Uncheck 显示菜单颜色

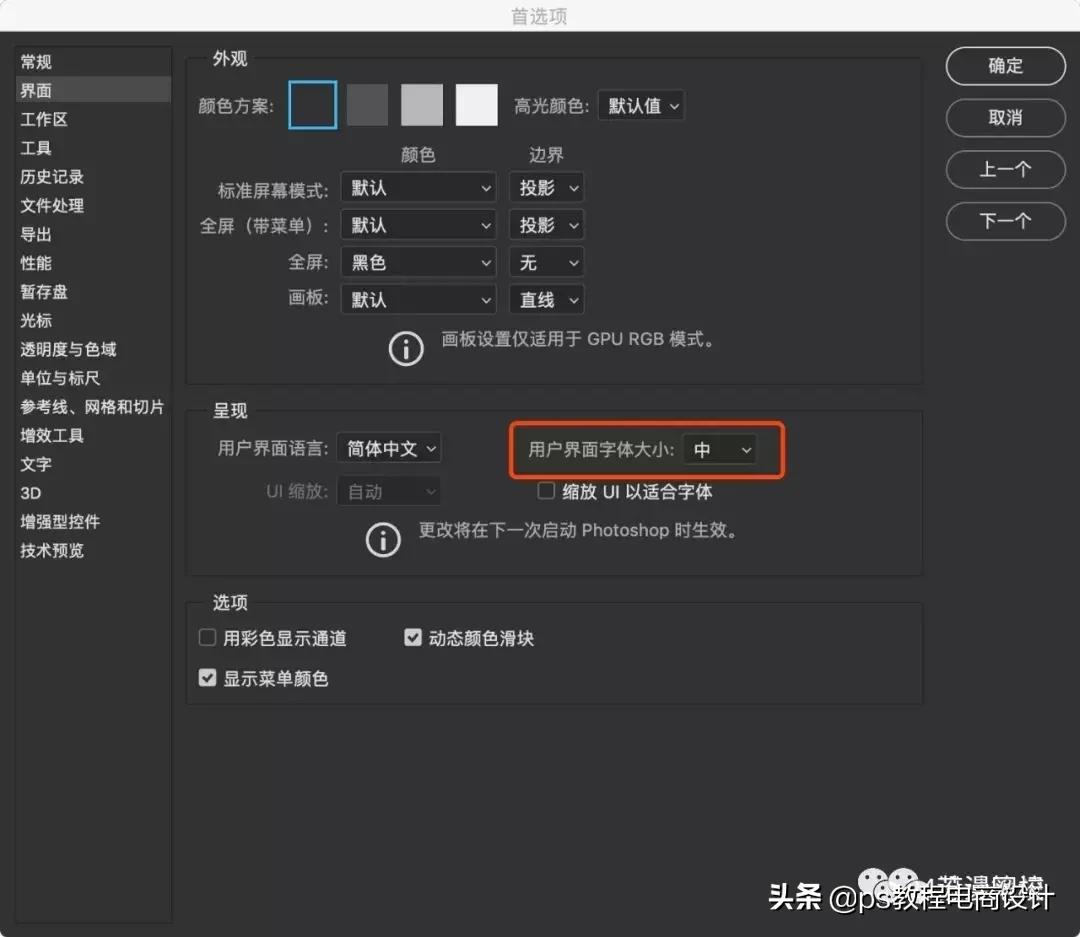click(207, 677)
